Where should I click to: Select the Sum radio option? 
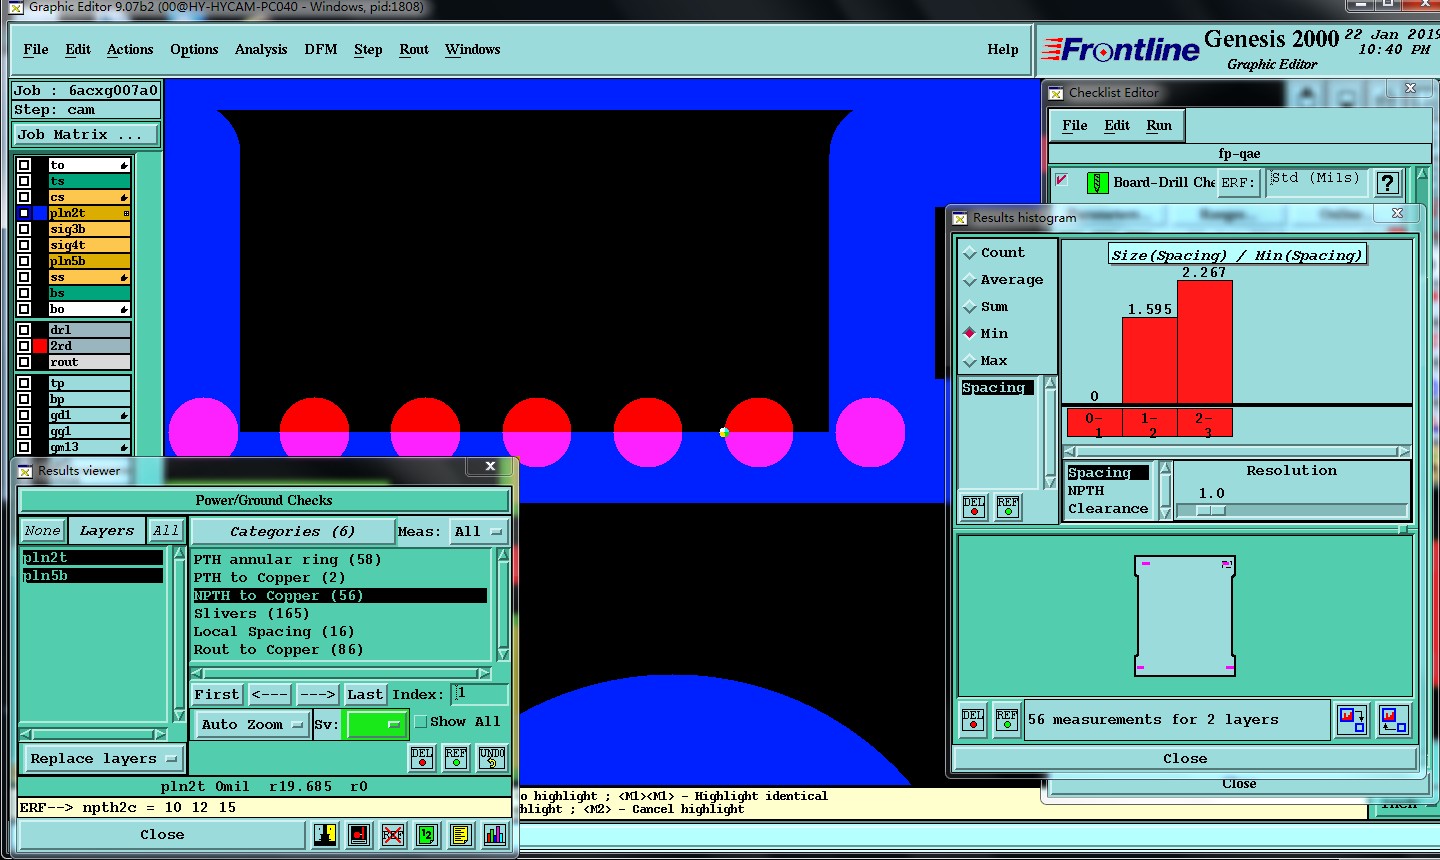969,307
